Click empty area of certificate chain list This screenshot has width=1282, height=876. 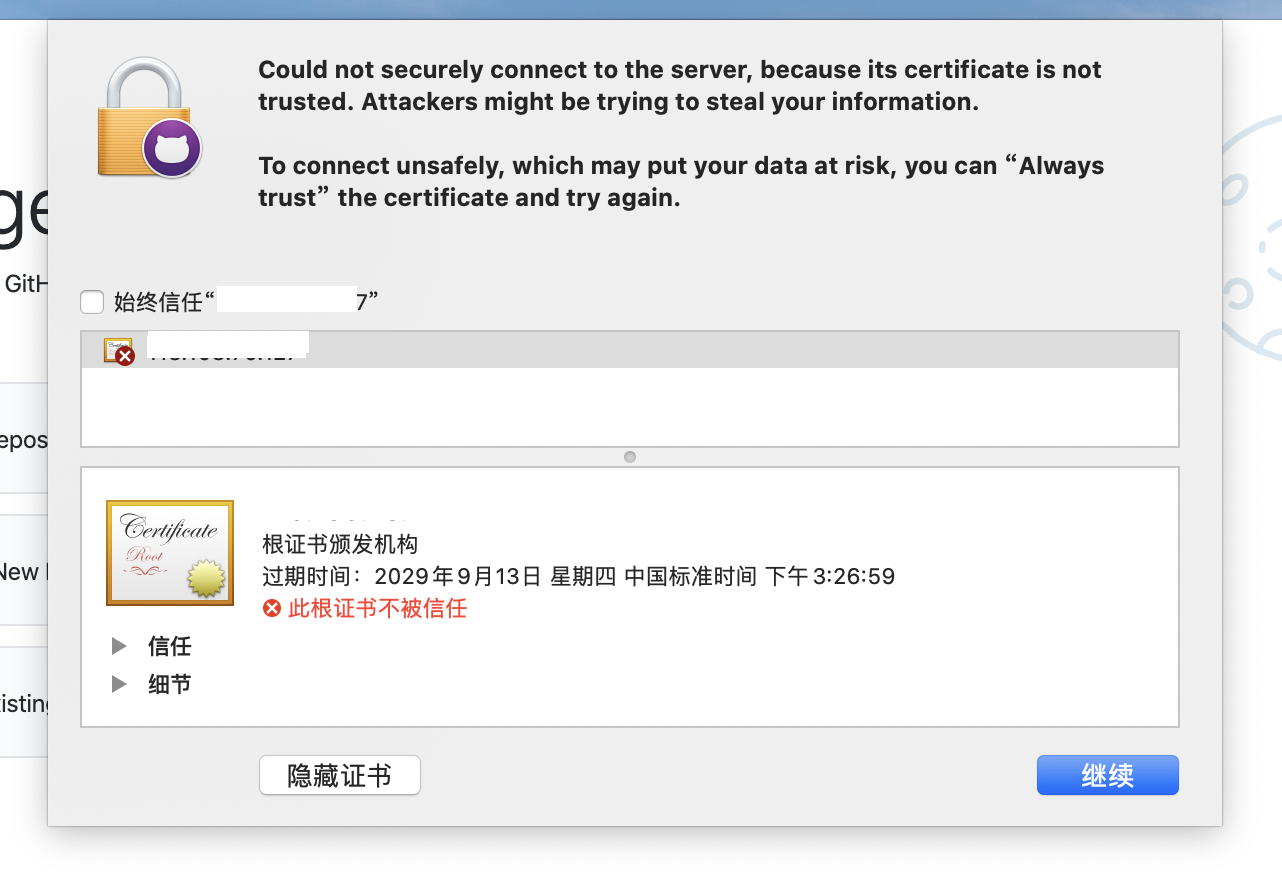(x=630, y=407)
